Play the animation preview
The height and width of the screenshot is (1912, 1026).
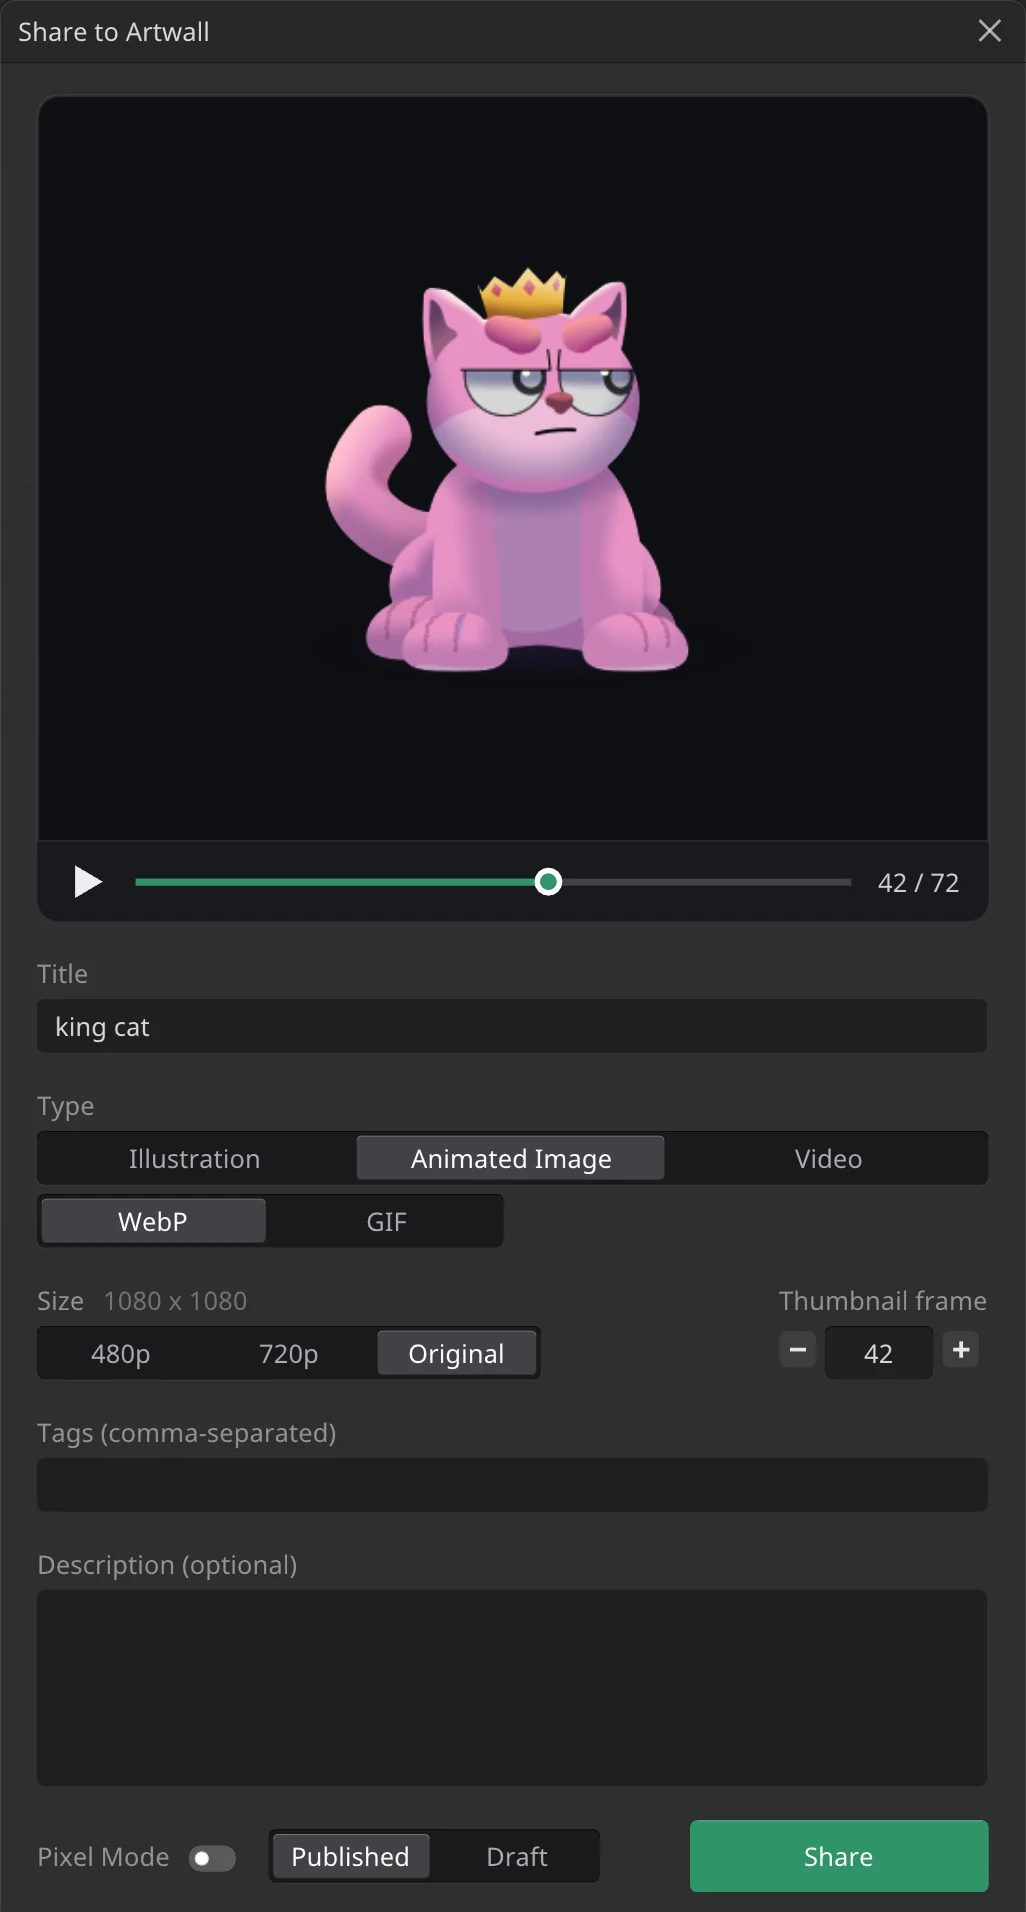click(x=88, y=882)
